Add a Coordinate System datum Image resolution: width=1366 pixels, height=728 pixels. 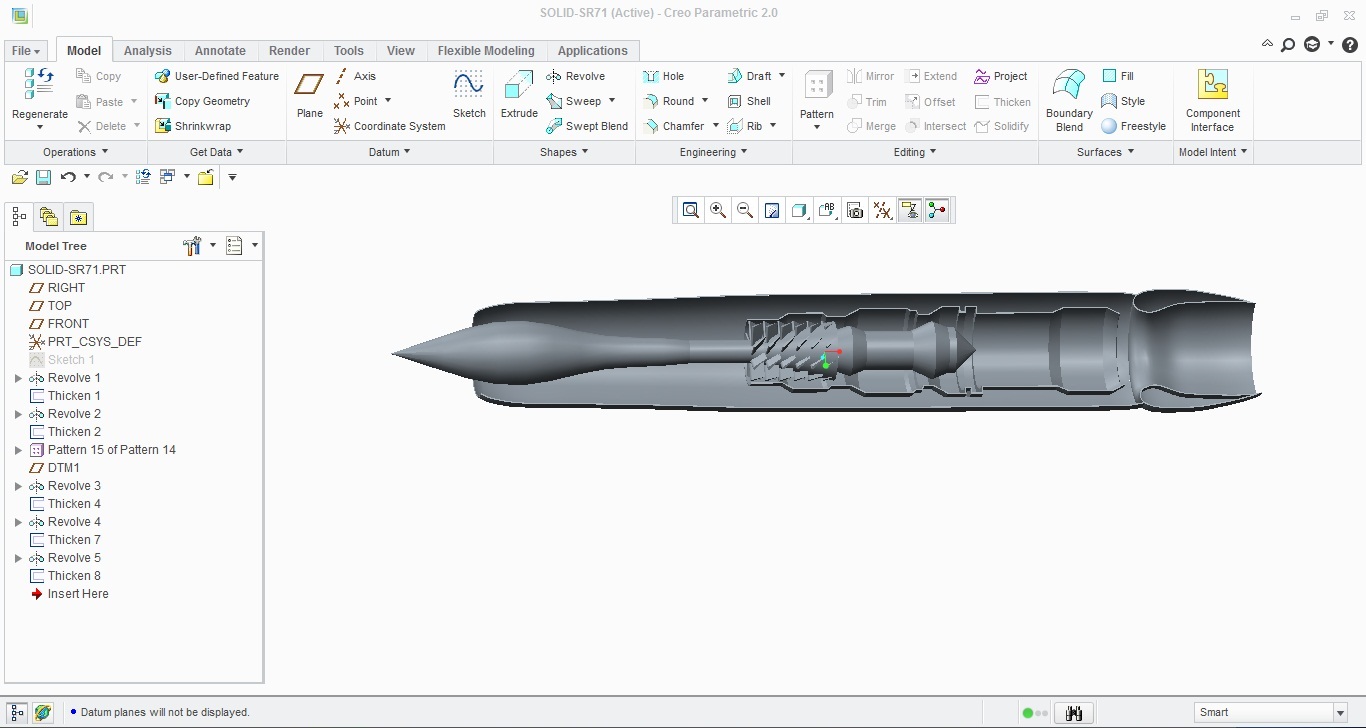pyautogui.click(x=389, y=126)
